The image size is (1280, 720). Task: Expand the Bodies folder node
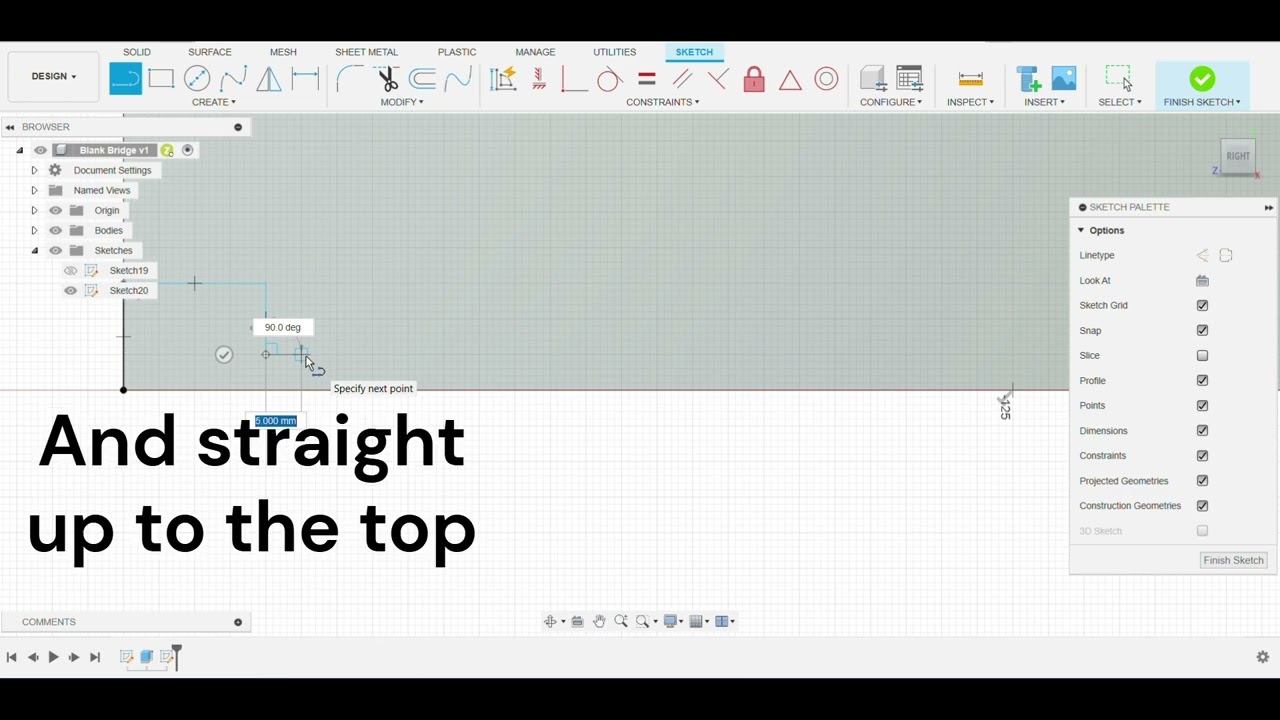(x=34, y=231)
